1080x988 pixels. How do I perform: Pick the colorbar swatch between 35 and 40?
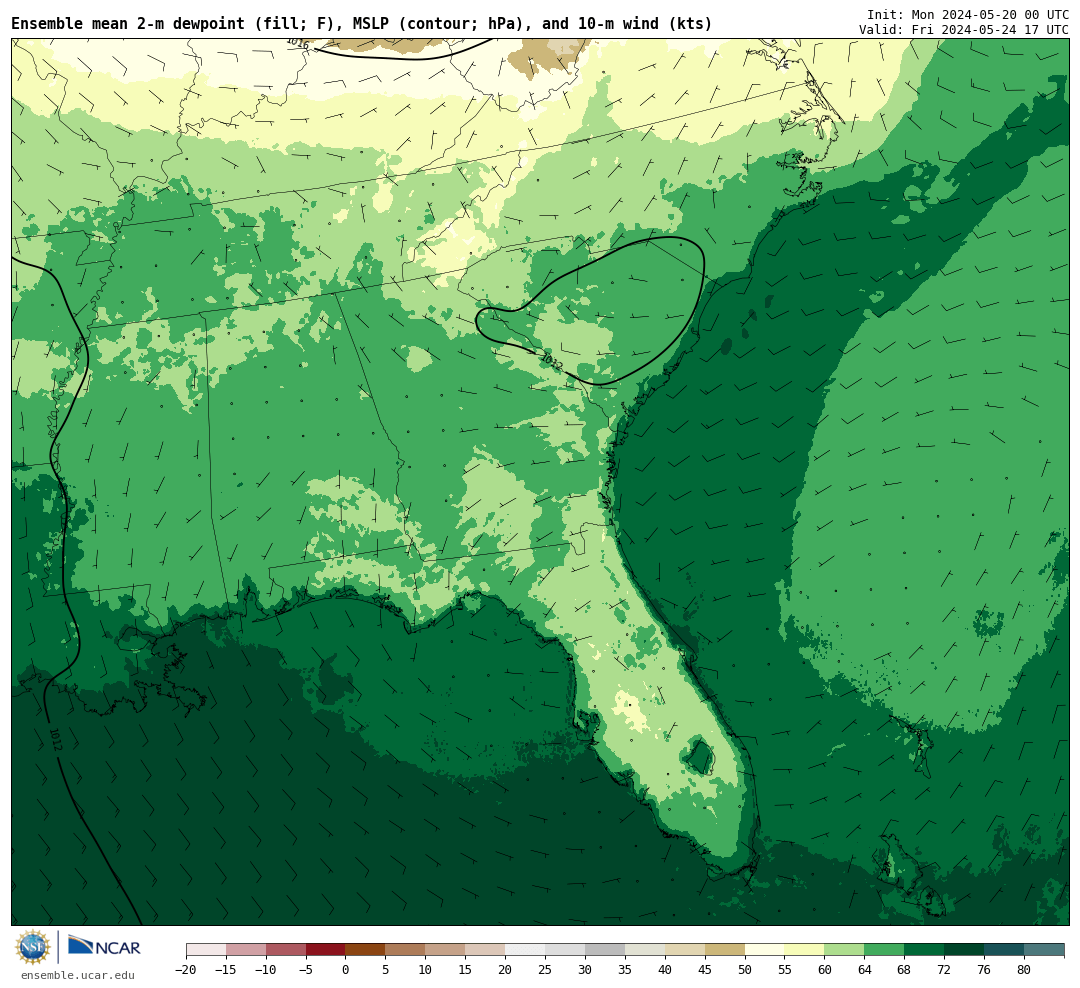(645, 950)
